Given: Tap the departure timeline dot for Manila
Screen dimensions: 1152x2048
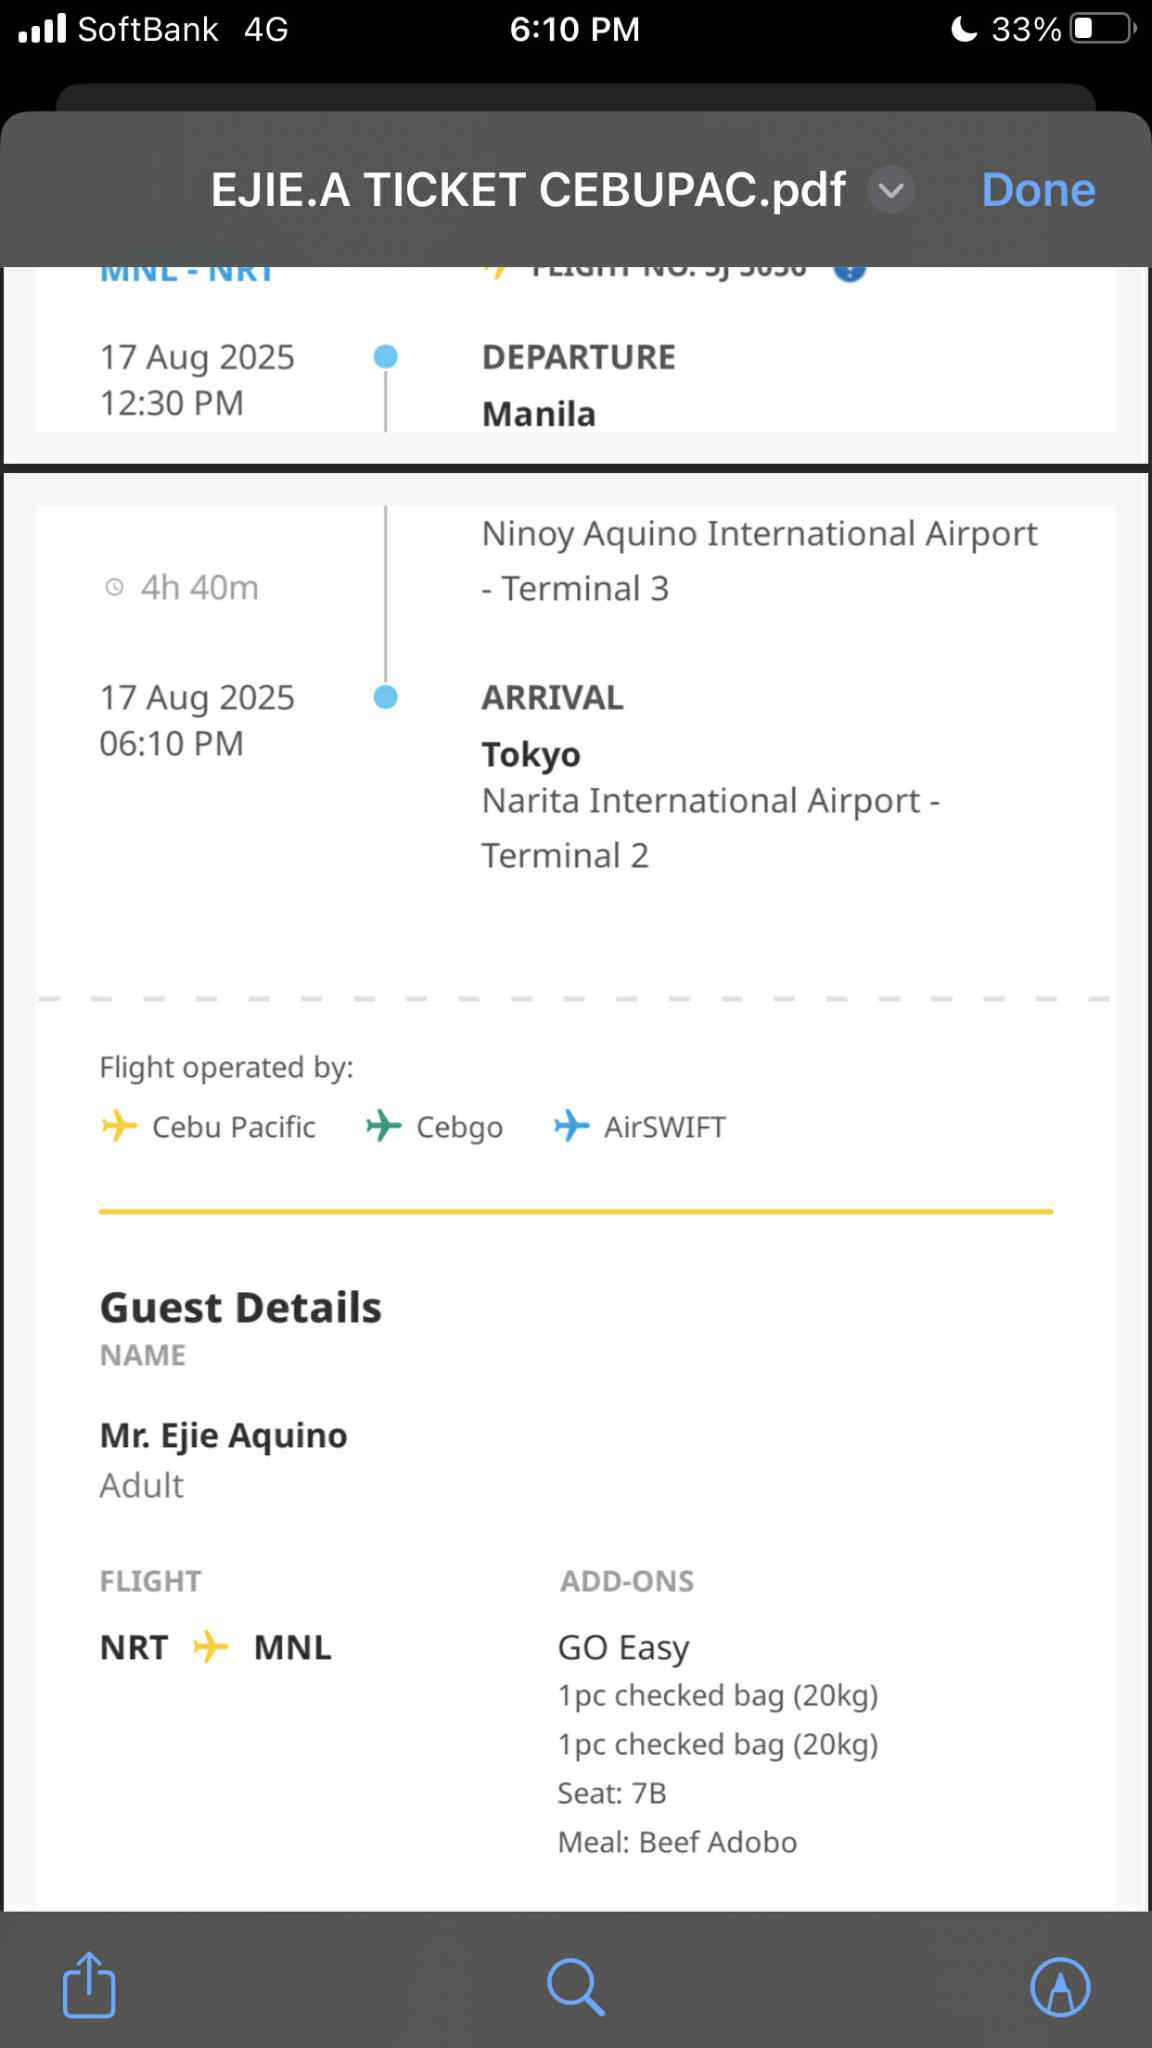Looking at the screenshot, I should [385, 356].
